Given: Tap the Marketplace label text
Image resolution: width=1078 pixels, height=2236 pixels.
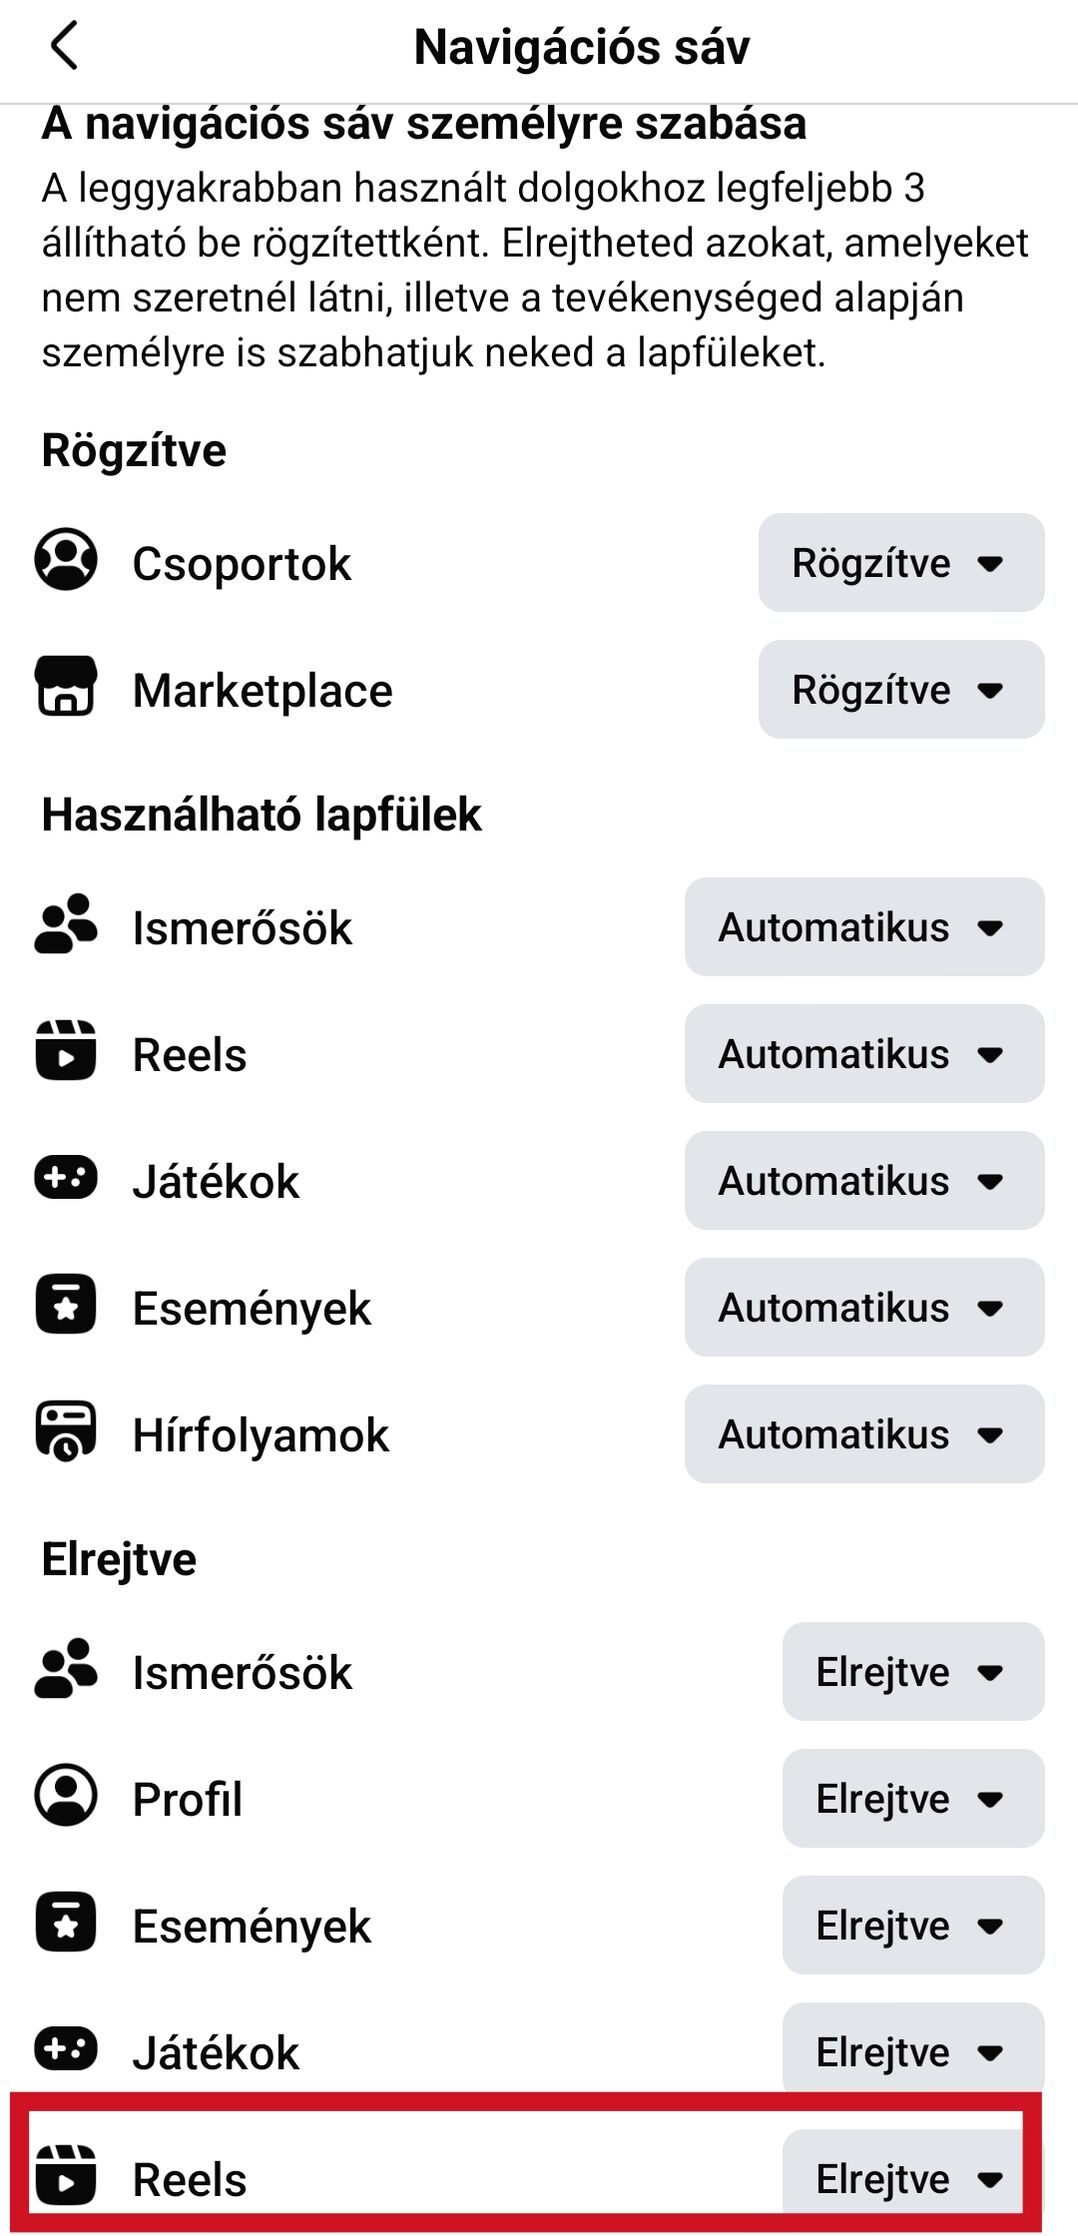Looking at the screenshot, I should (x=263, y=691).
